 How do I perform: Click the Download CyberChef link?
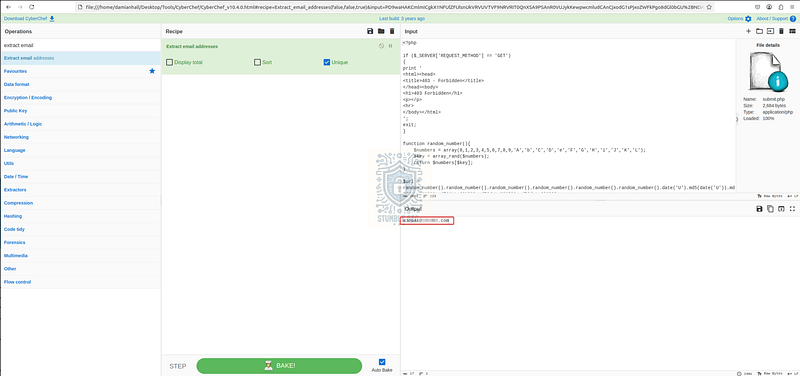coord(26,19)
